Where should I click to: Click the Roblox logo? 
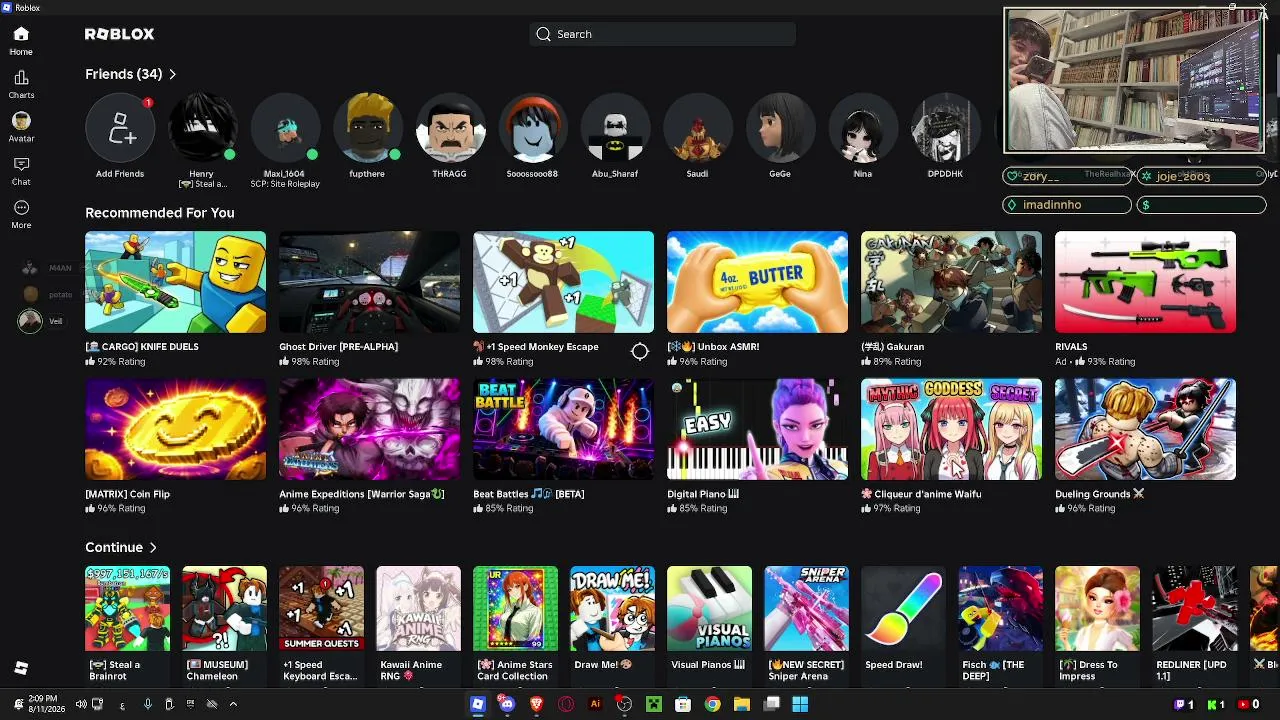click(120, 34)
